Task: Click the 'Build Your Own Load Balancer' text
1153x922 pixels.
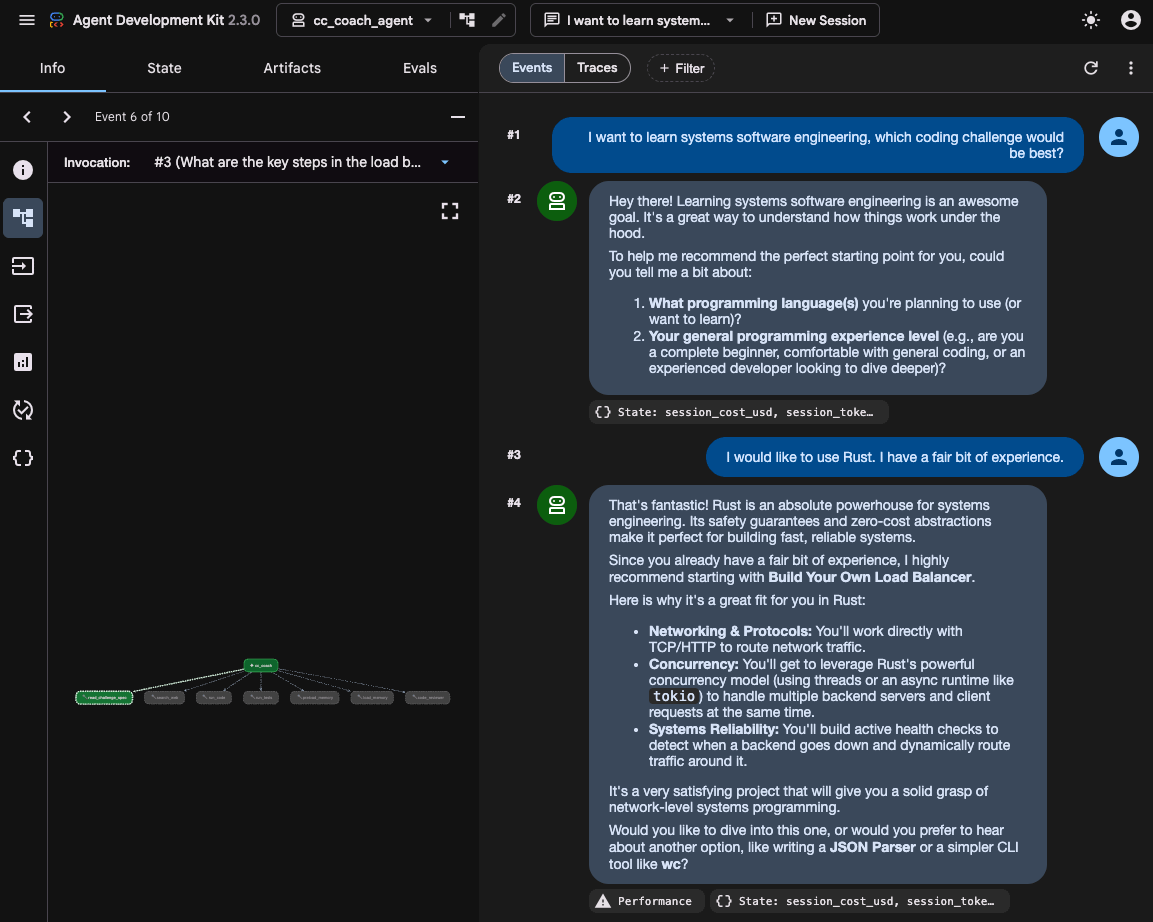Action: (870, 577)
